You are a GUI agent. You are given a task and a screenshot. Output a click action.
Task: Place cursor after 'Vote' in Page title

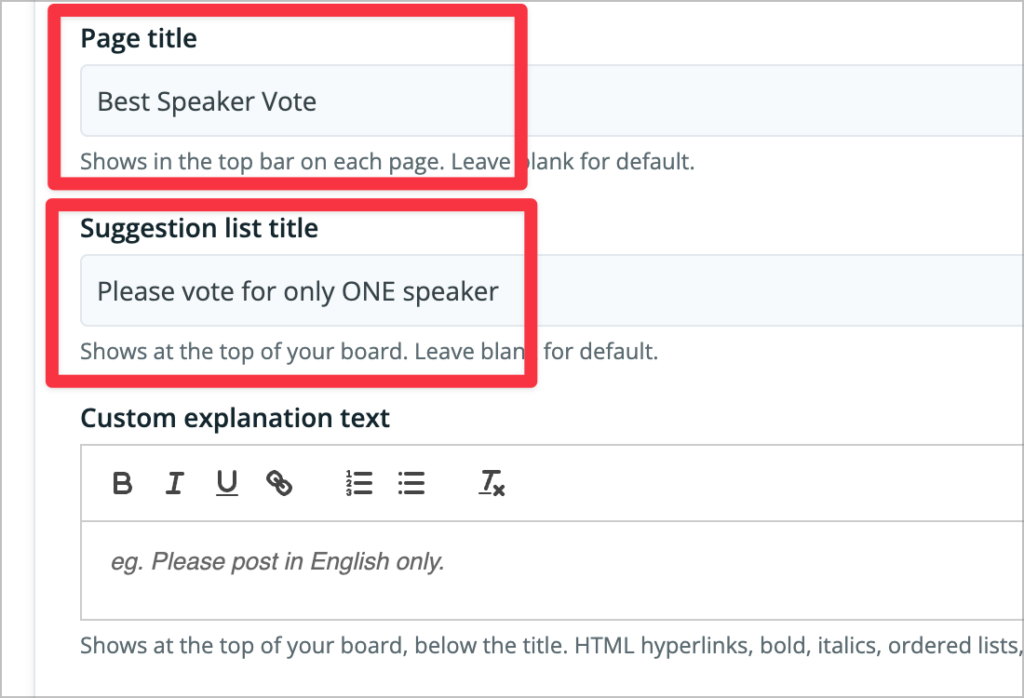[318, 102]
